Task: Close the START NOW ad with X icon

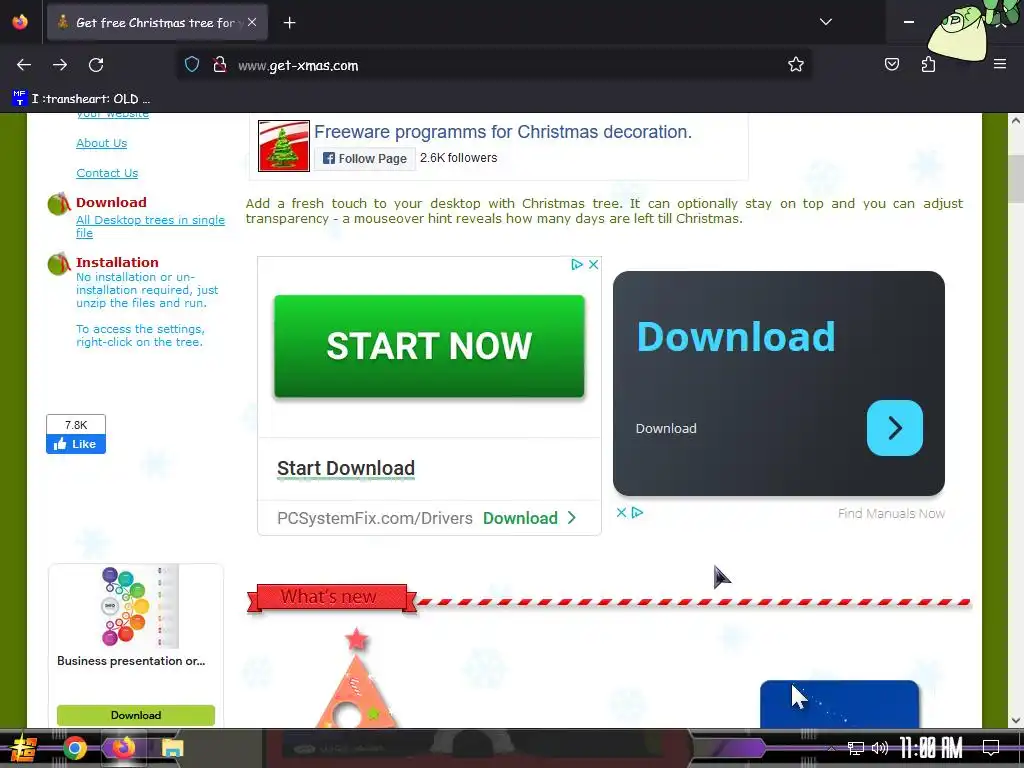Action: (593, 264)
